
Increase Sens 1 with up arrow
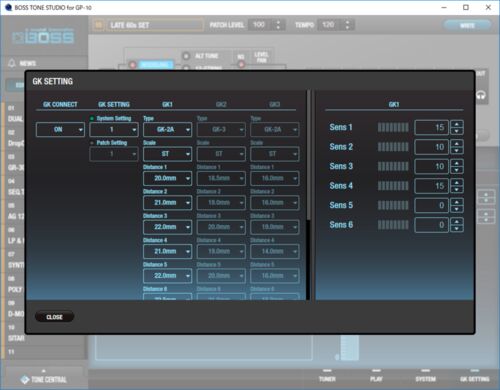click(457, 124)
